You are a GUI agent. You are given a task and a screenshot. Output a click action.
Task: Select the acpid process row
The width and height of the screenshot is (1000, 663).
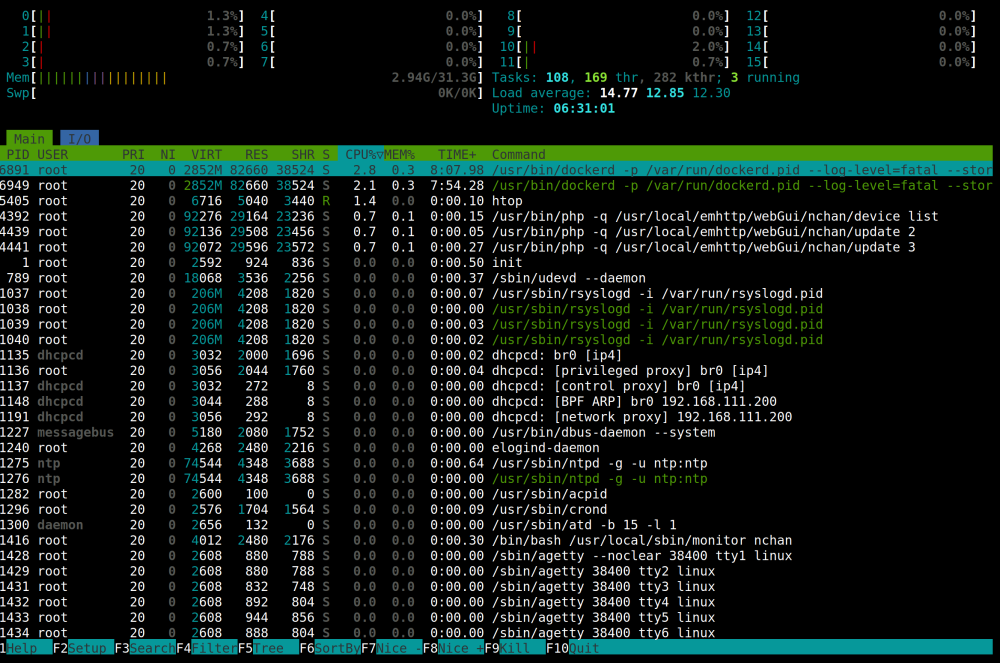click(x=496, y=494)
